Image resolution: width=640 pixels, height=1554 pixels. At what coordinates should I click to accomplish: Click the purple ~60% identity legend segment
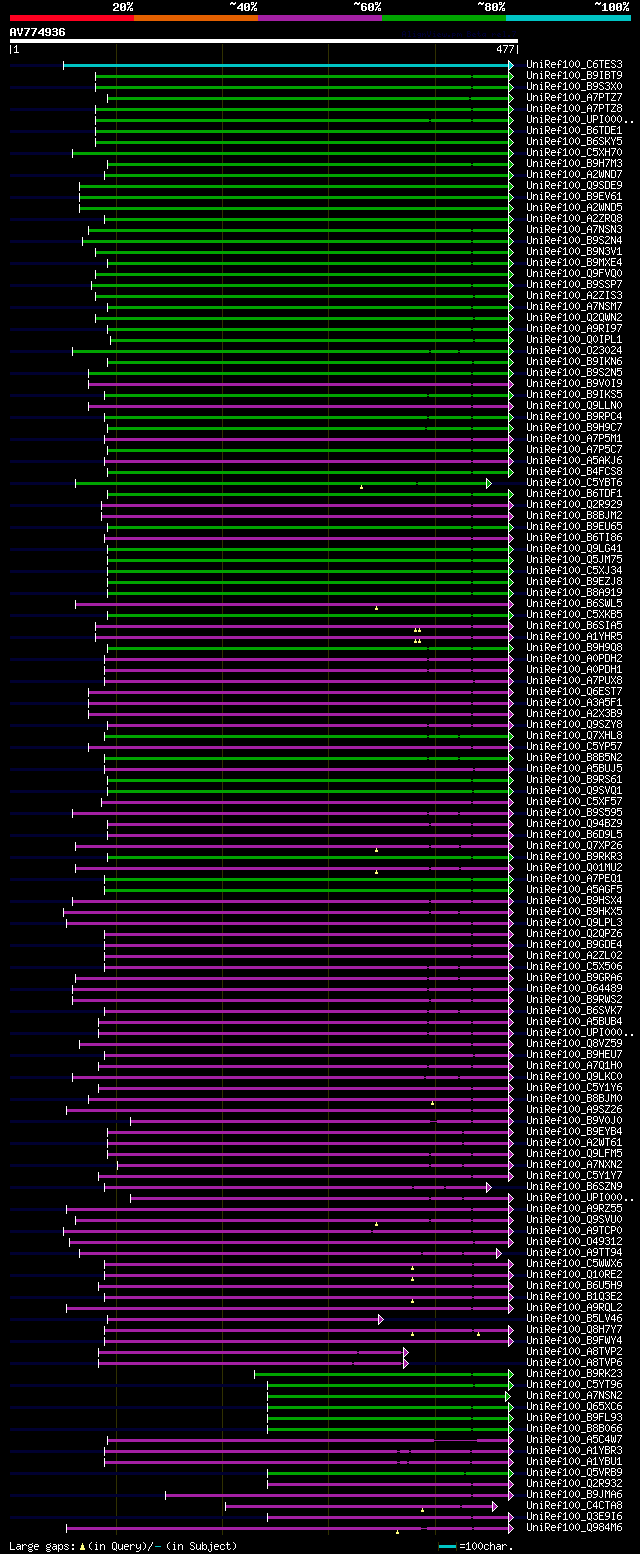coord(319,18)
